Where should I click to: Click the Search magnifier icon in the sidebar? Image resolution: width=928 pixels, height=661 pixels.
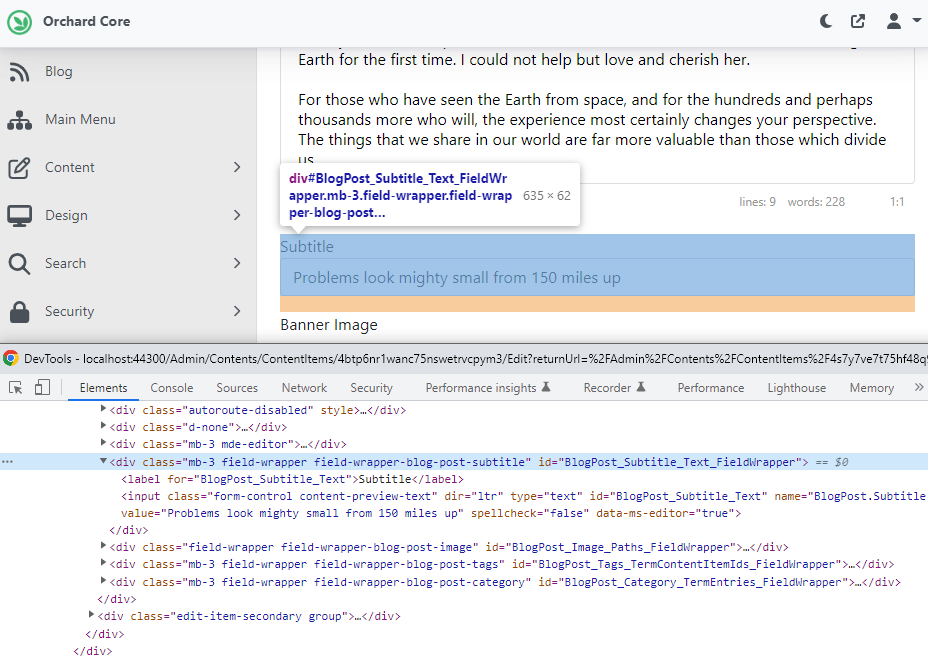coord(19,264)
